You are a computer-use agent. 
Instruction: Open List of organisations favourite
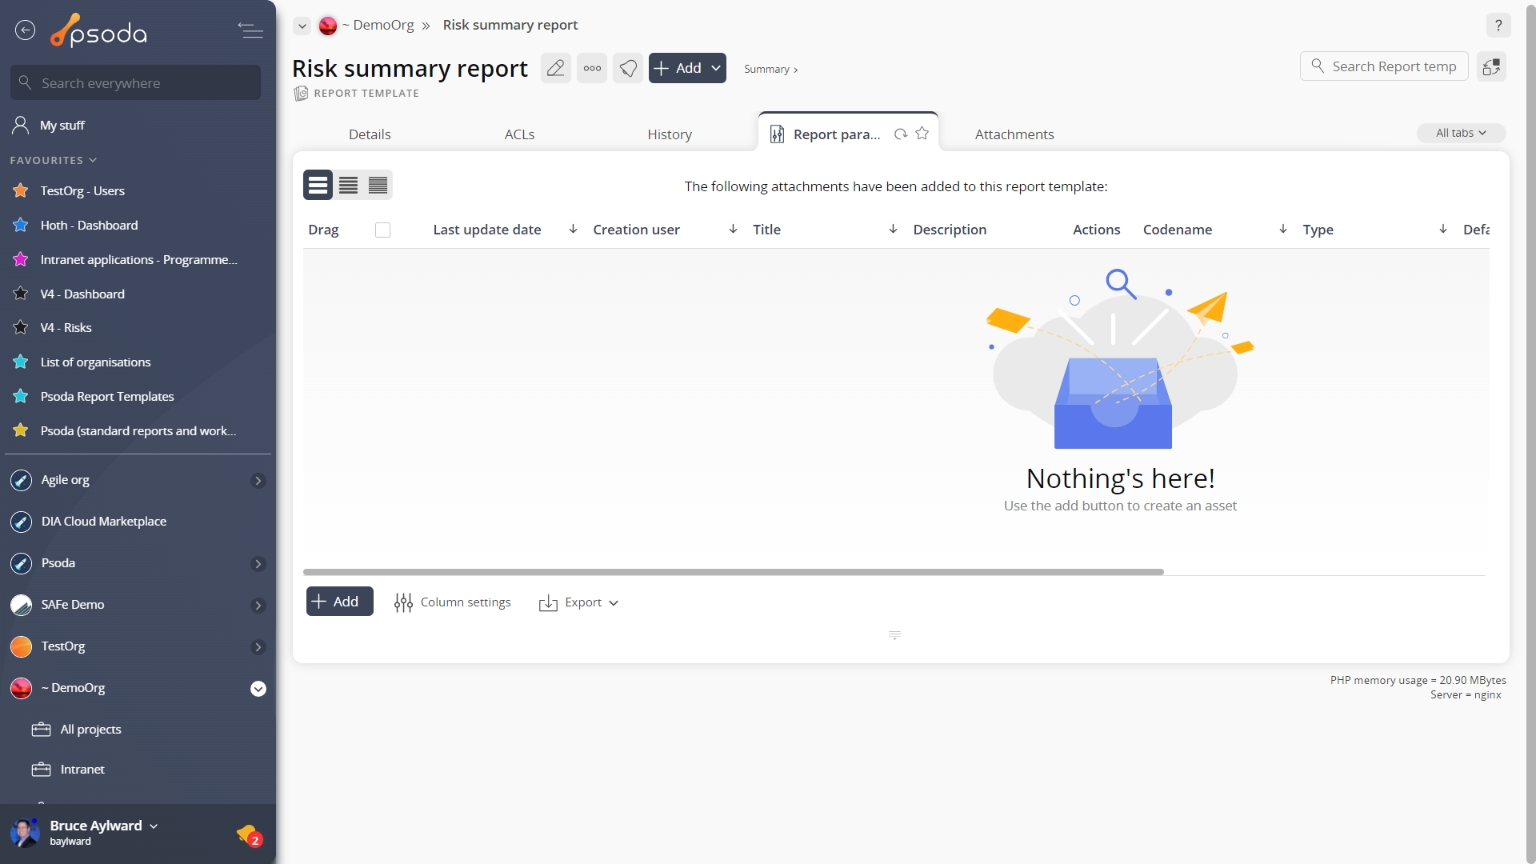(95, 362)
